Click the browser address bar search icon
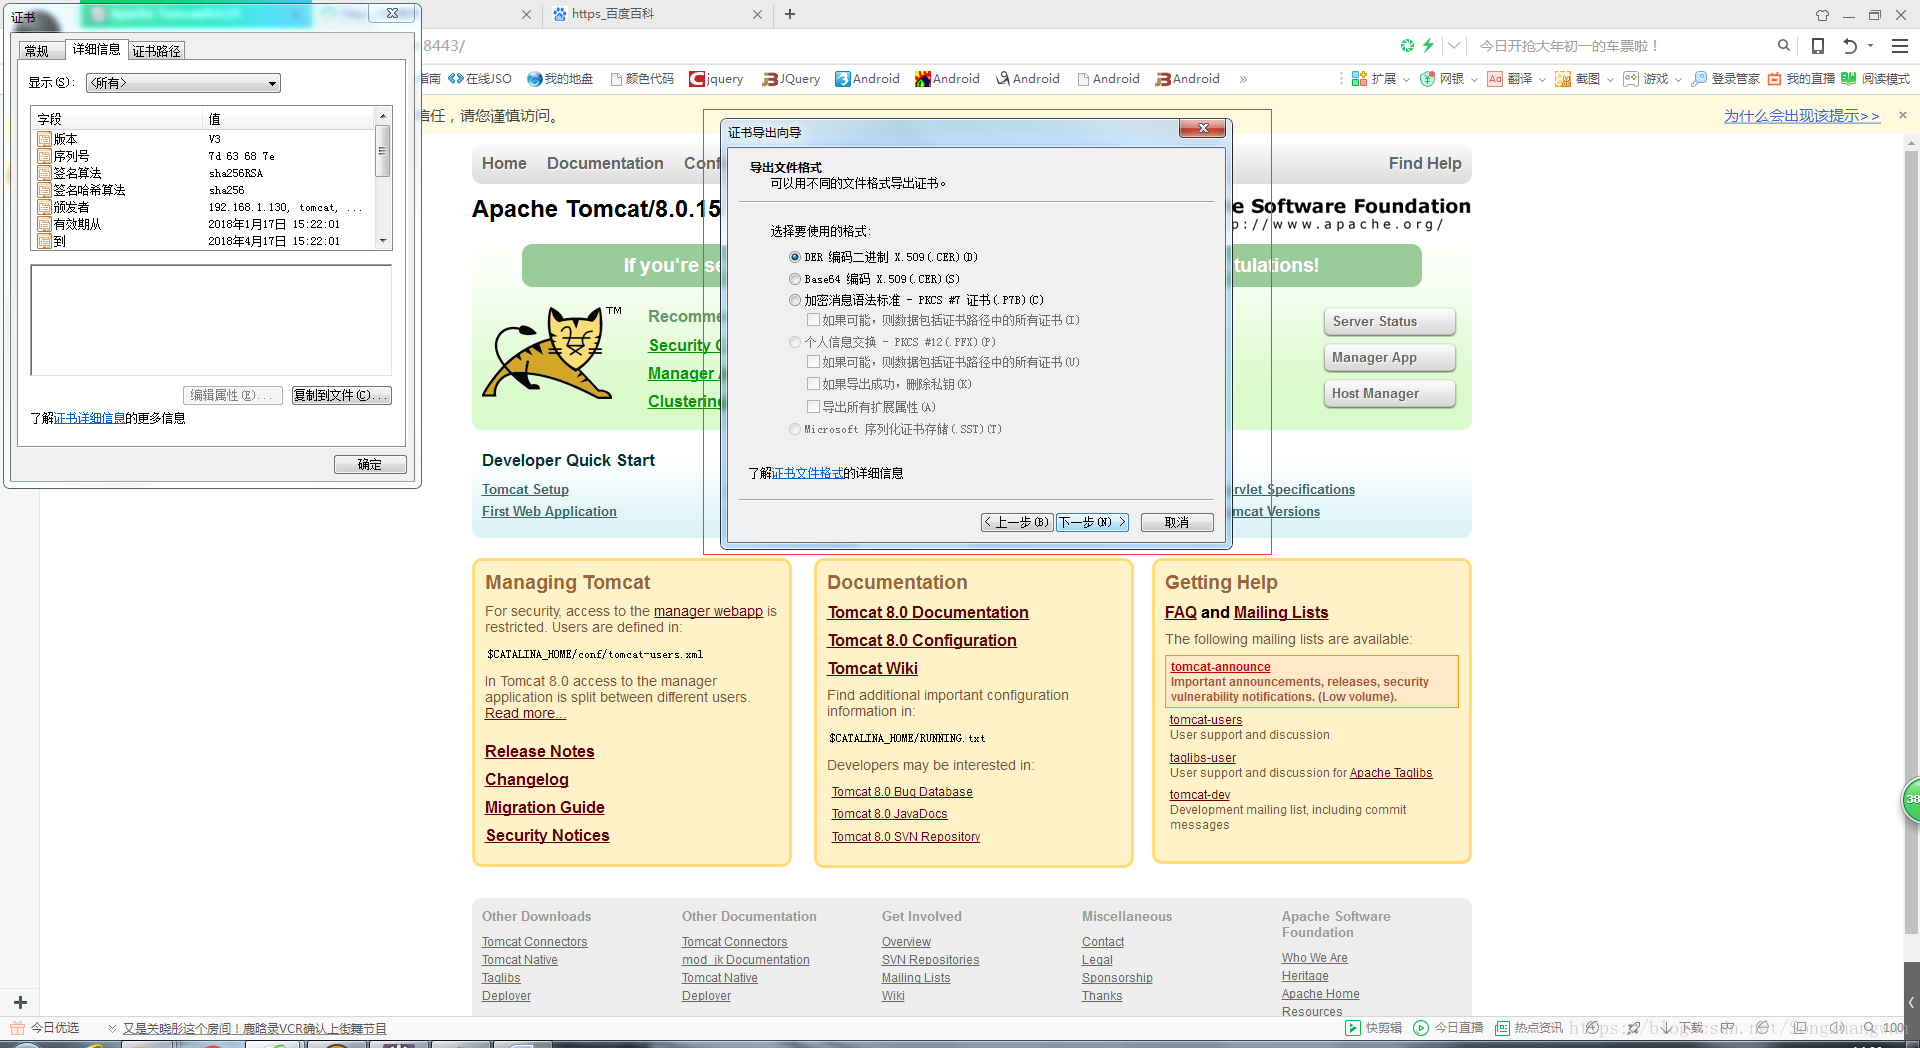The image size is (1920, 1048). pyautogui.click(x=1783, y=46)
